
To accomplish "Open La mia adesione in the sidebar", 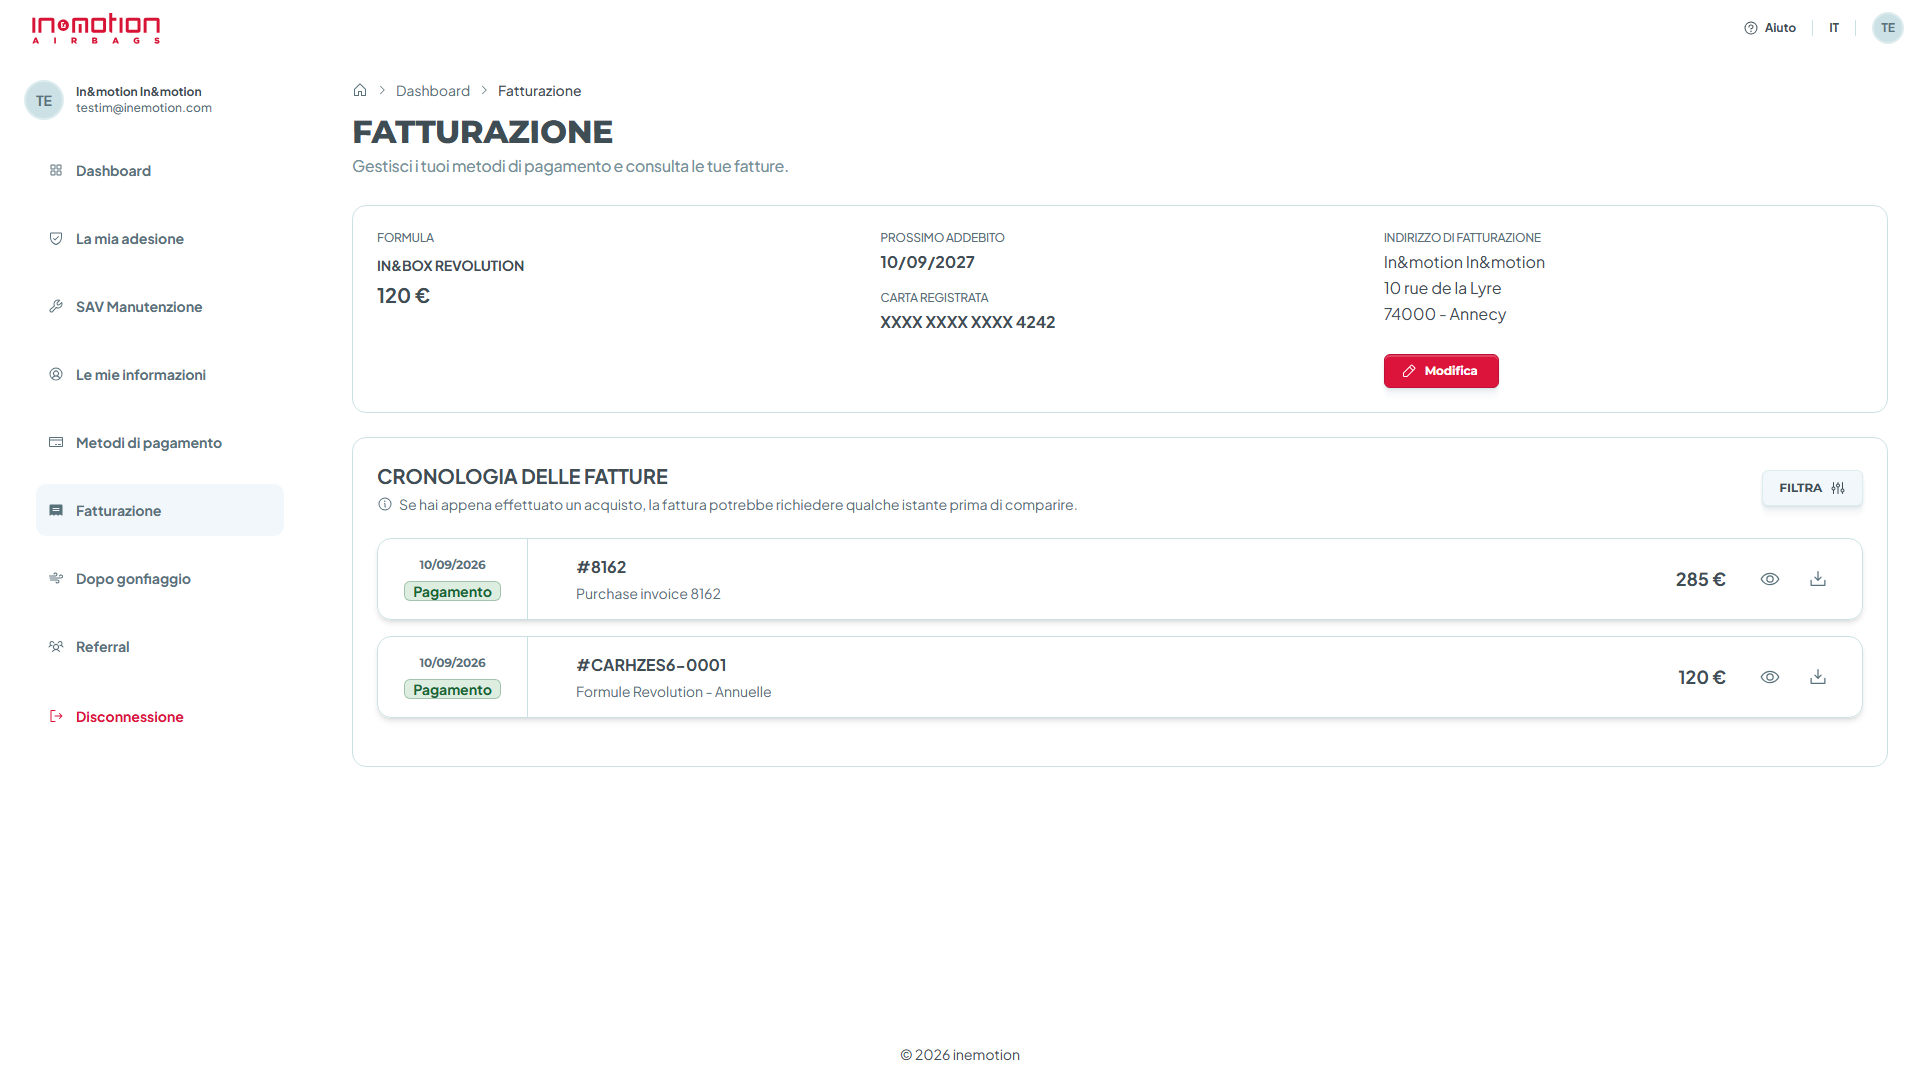I will (x=160, y=239).
